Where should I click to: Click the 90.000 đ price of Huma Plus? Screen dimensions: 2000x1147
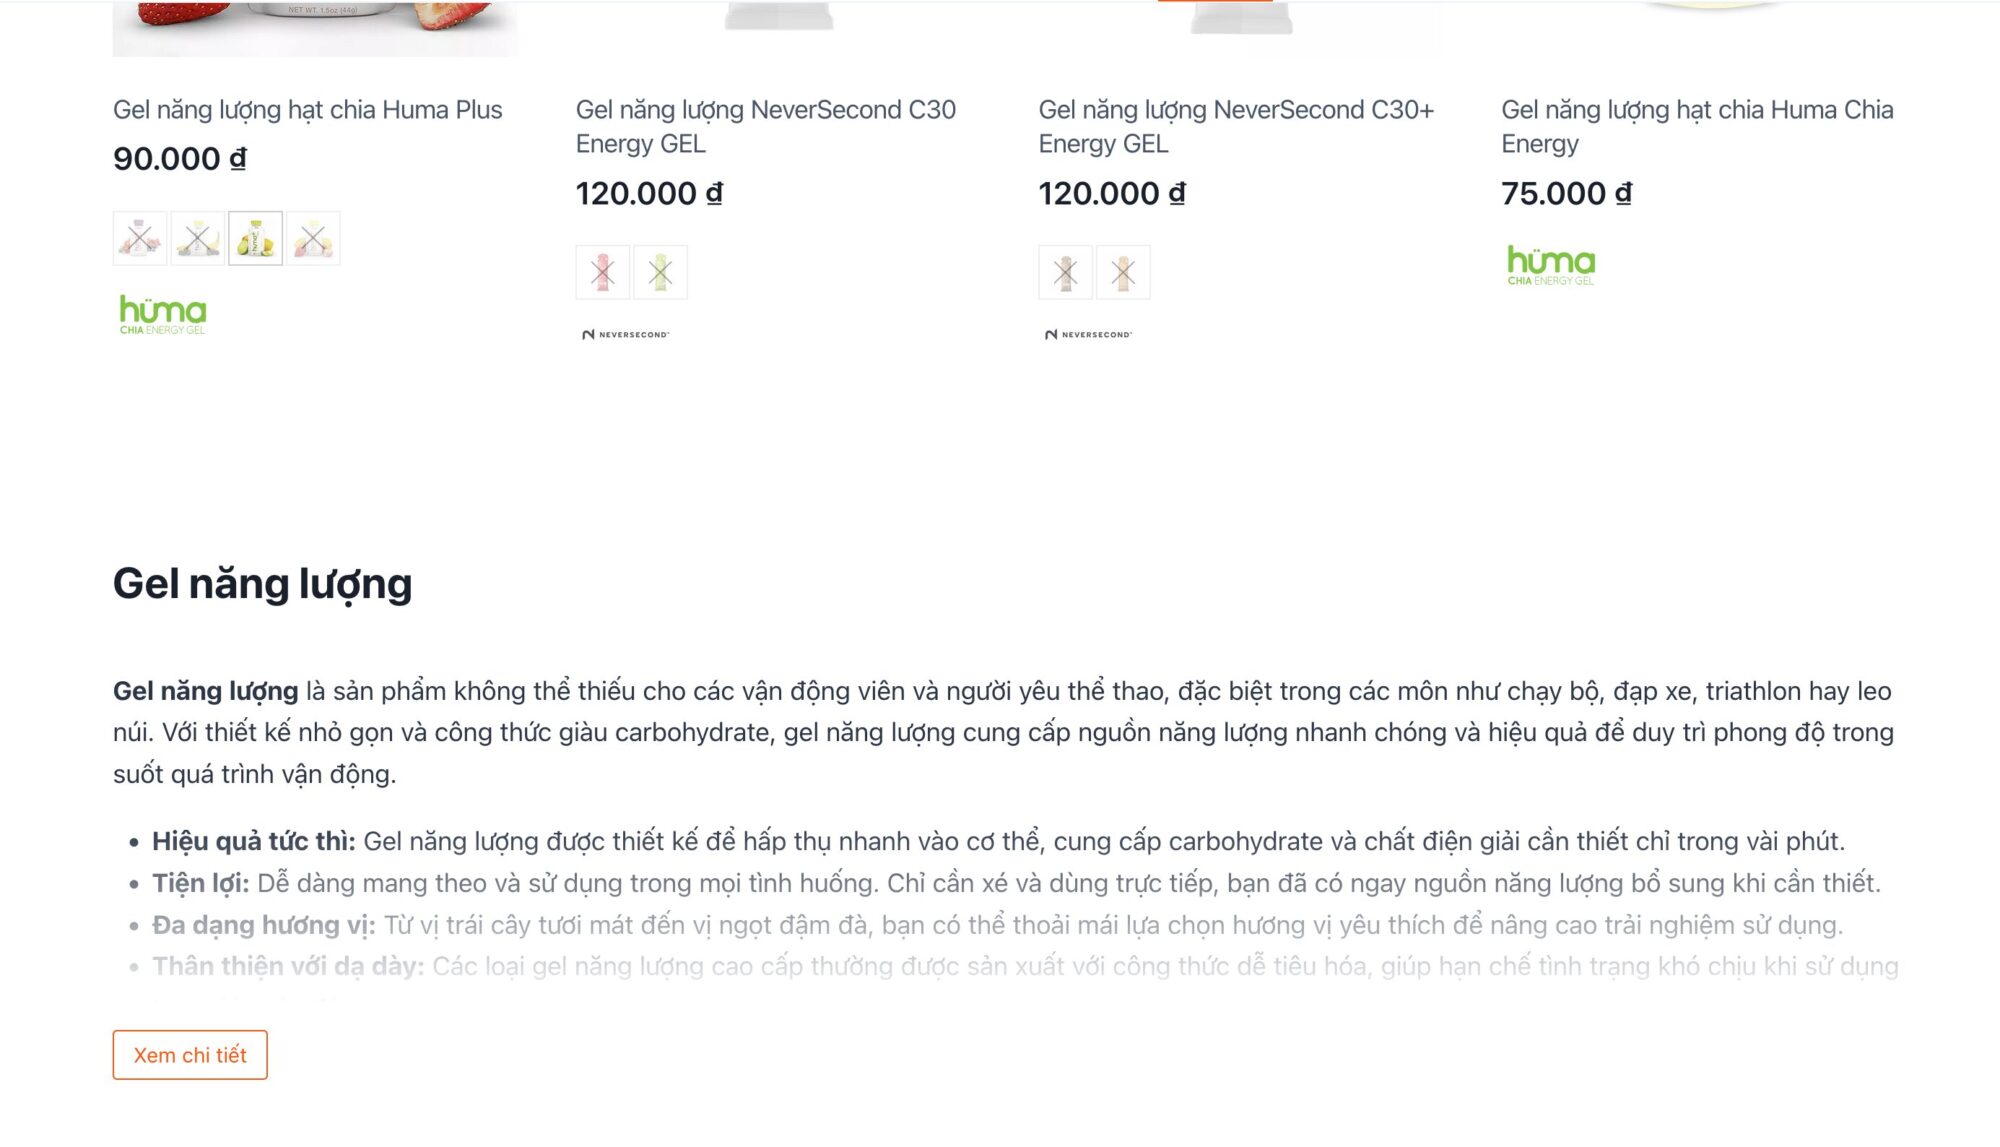(180, 159)
